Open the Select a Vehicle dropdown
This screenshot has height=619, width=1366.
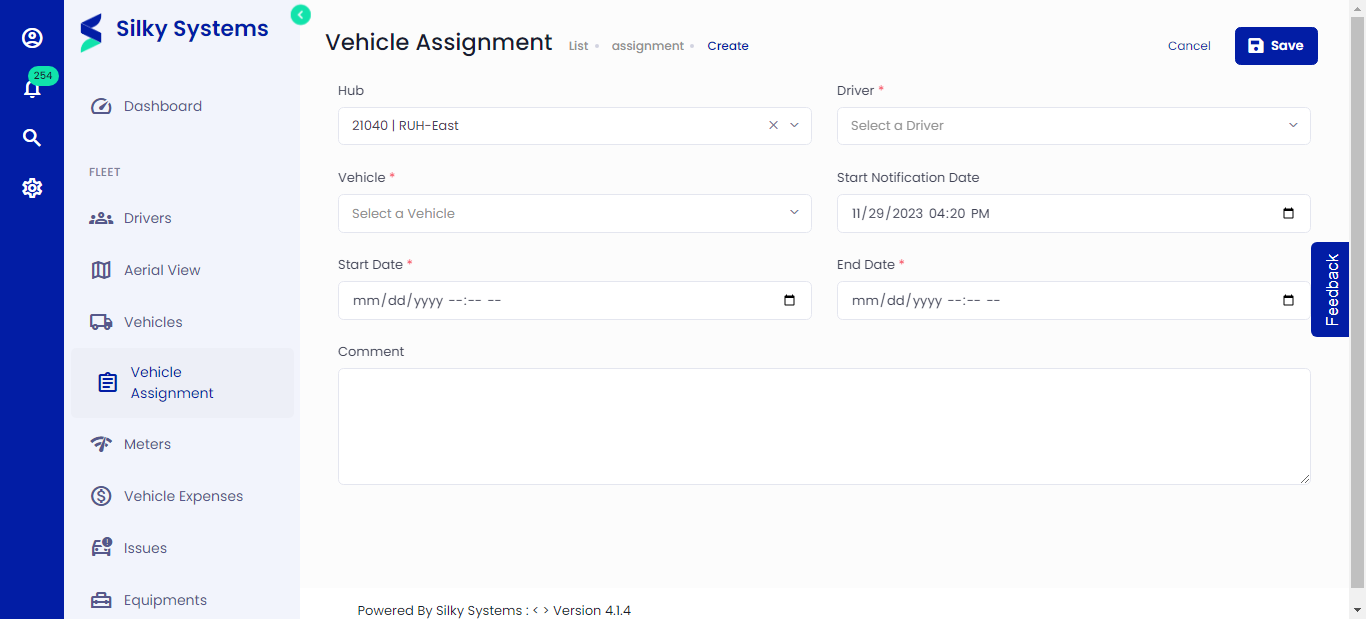pos(574,213)
